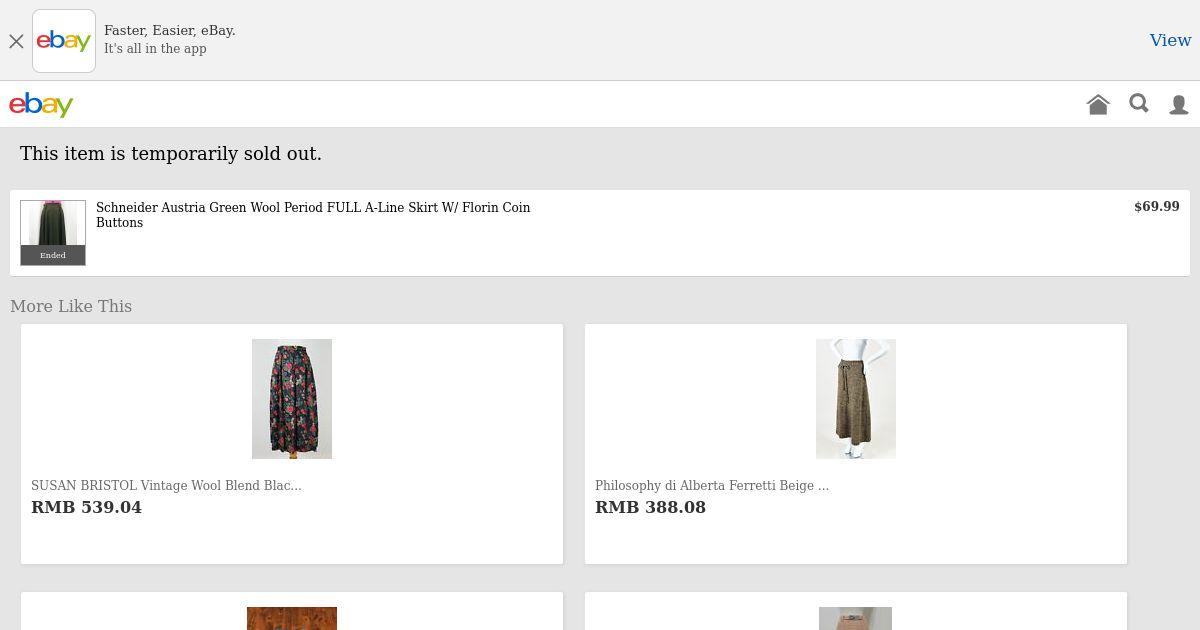This screenshot has width=1200, height=630.
Task: Click the eBay logo in header
Action: pyautogui.click(x=41, y=105)
